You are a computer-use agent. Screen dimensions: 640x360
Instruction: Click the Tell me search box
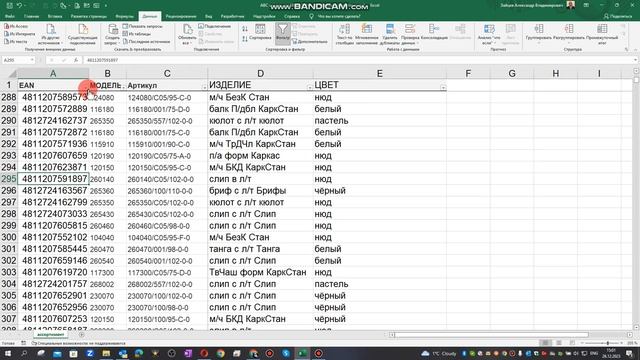coord(335,16)
